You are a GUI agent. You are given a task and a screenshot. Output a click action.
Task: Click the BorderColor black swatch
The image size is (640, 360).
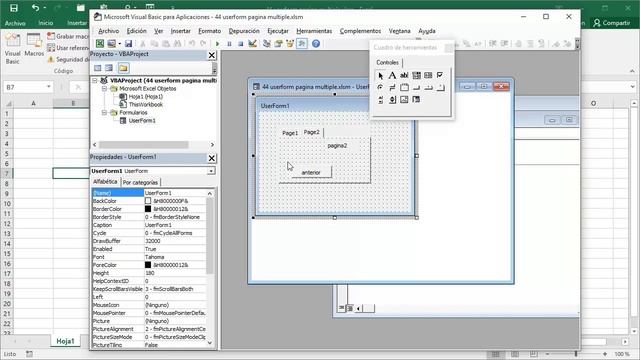coord(148,209)
